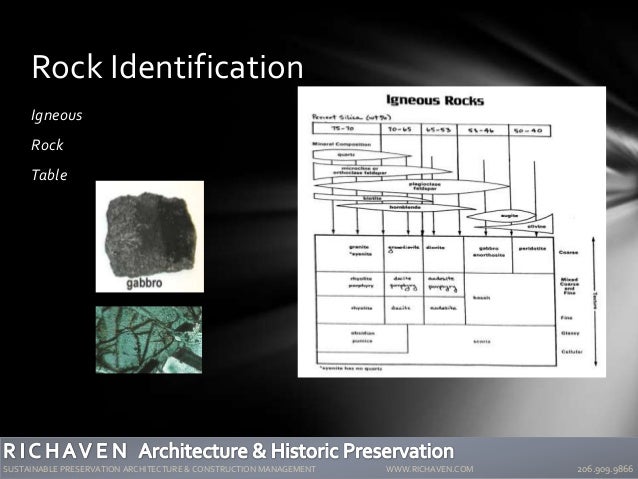
Task: Select the 'scoria' table cell
Action: (x=482, y=342)
